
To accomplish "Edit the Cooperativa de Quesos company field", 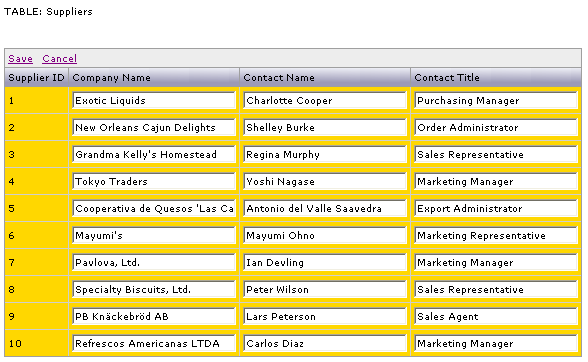I will (x=154, y=209).
